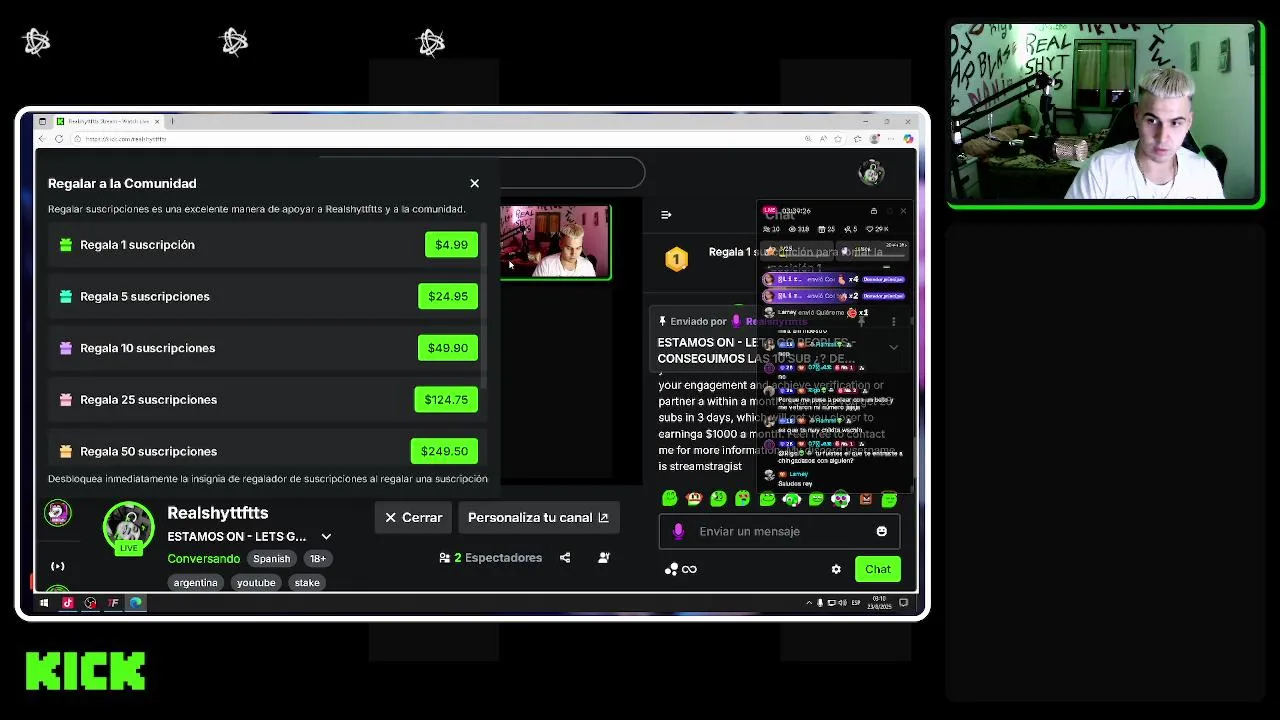
Task: Click the teal gift icon beside Regala 5 suscripciones
Action: pyautogui.click(x=65, y=296)
